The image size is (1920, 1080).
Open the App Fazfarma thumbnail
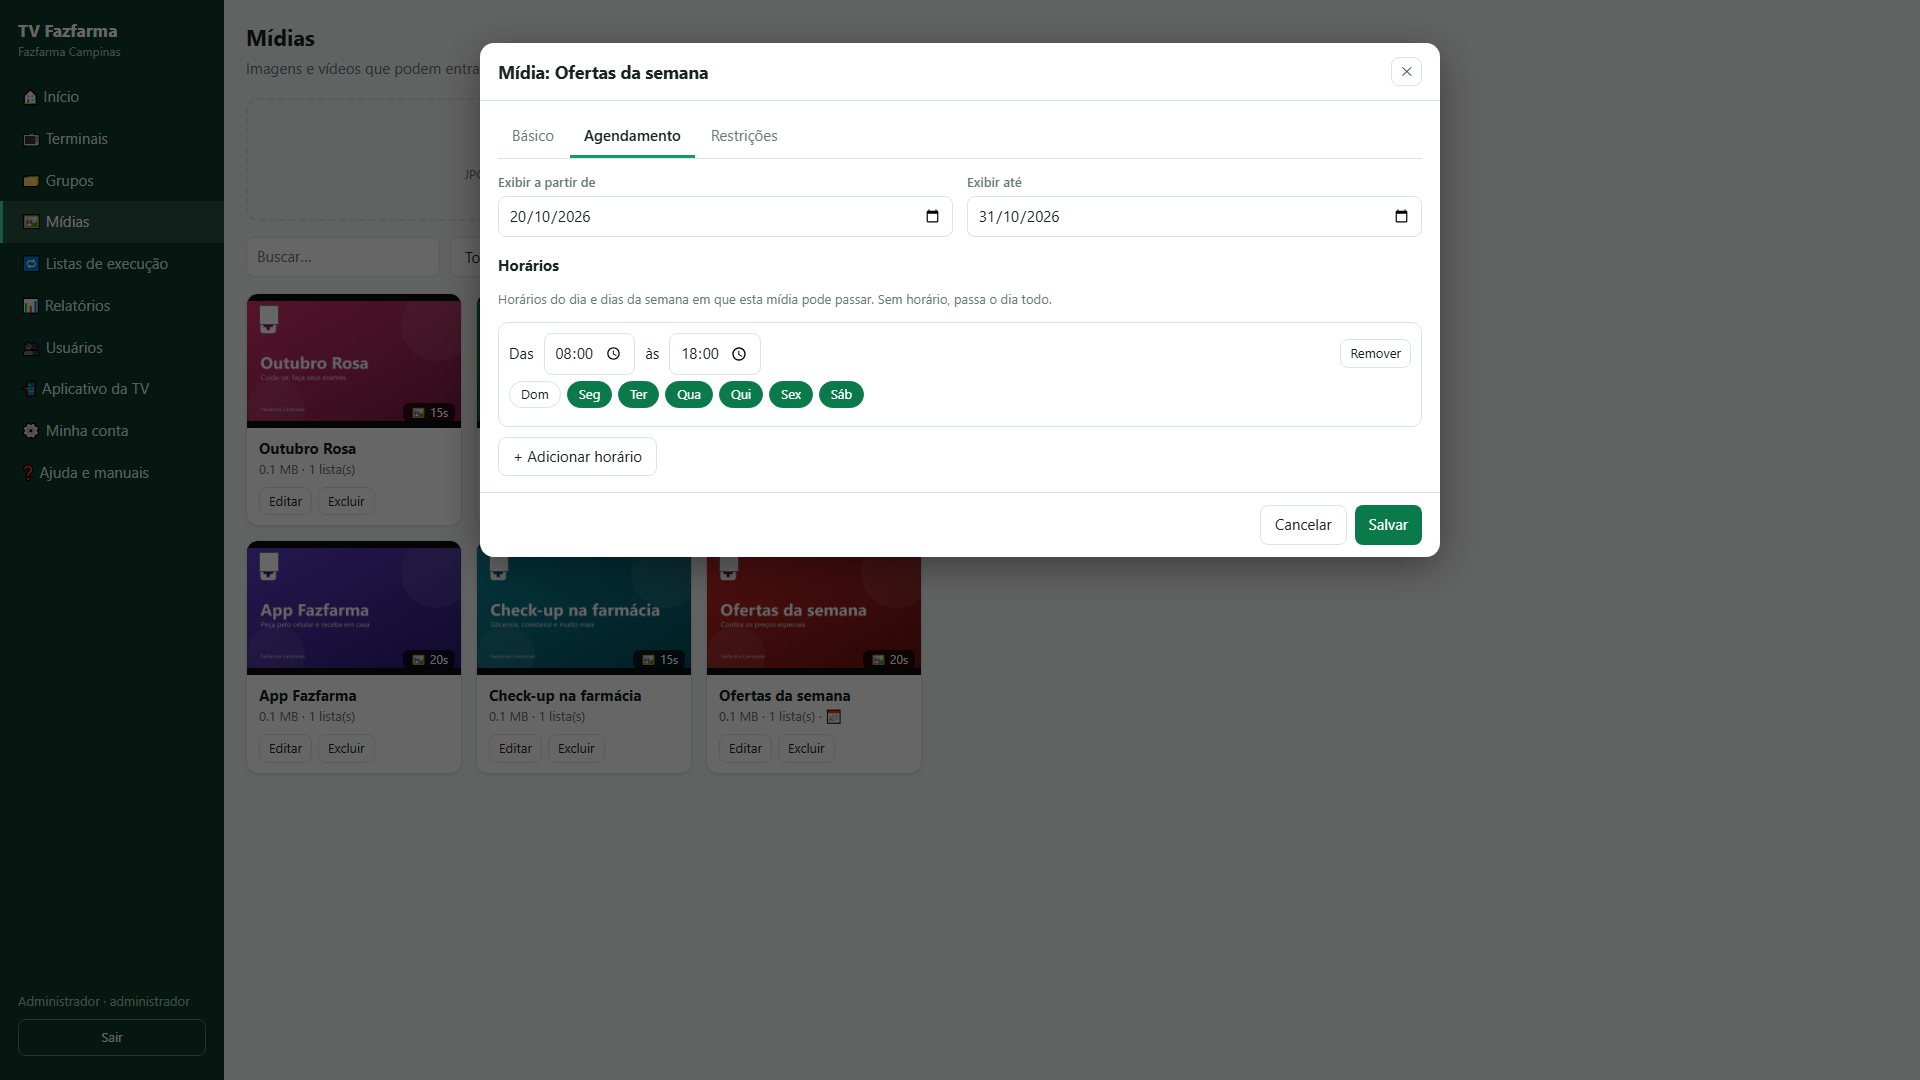tap(354, 608)
